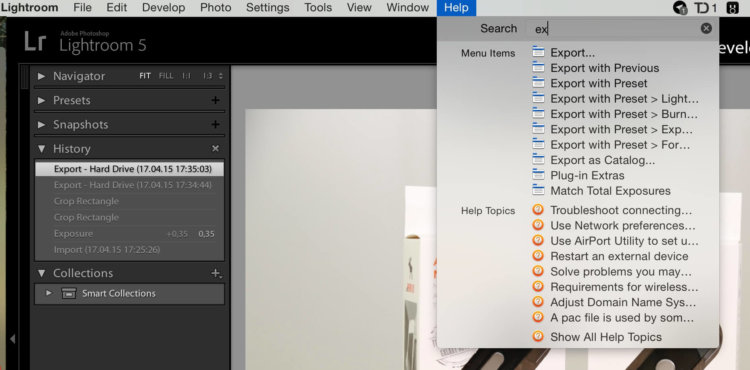This screenshot has height=370, width=750.
Task: Click the question icon beside Restart an external device
Action: coord(538,256)
